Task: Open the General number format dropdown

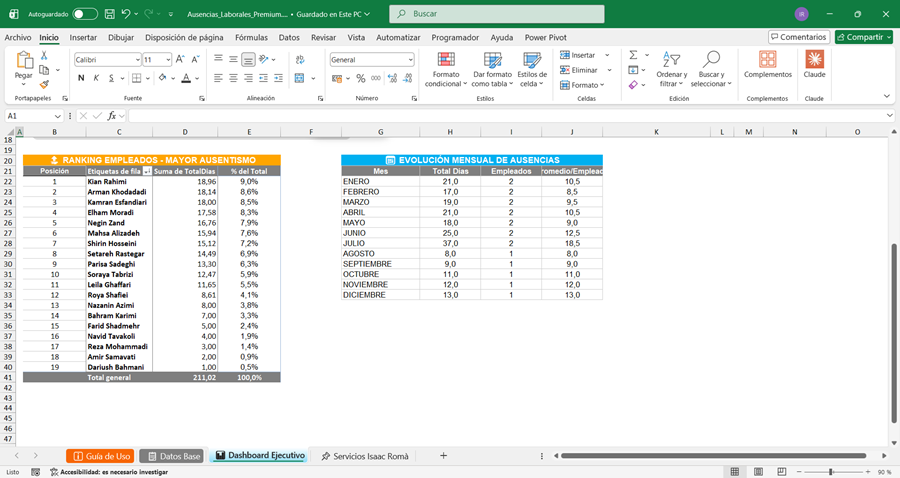Action: coord(410,60)
